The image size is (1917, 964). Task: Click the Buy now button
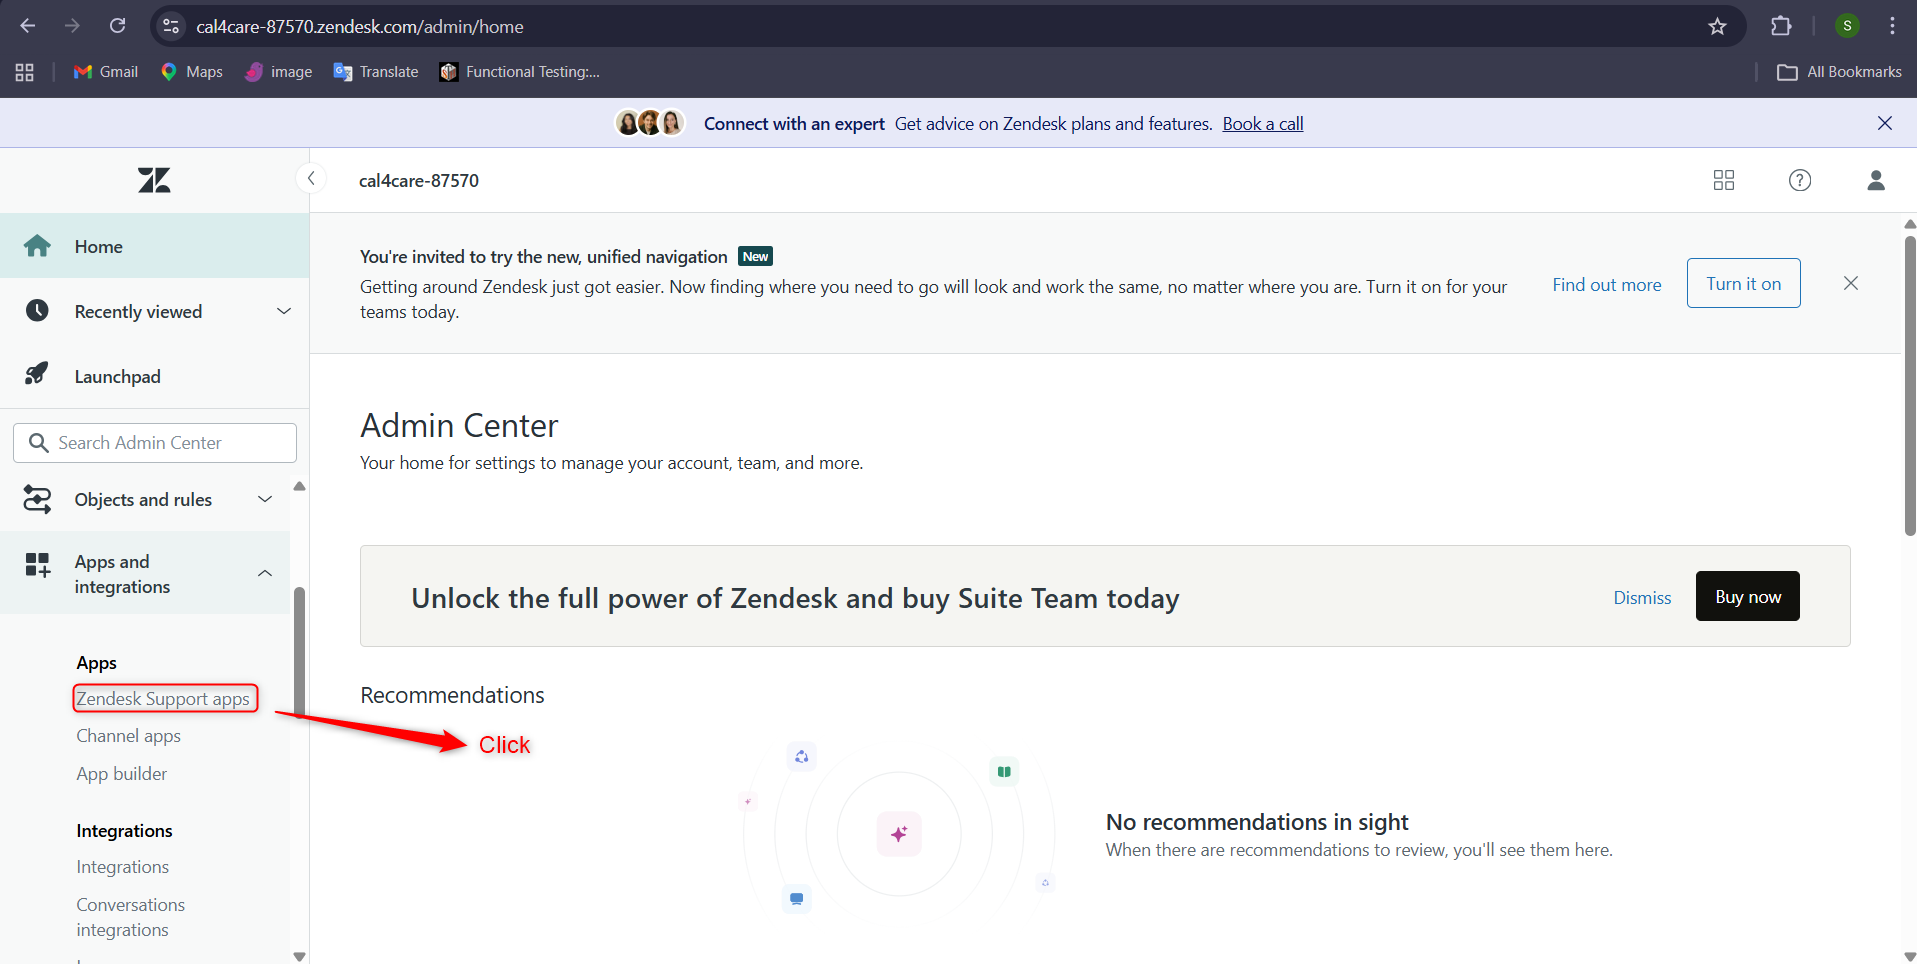[1748, 596]
